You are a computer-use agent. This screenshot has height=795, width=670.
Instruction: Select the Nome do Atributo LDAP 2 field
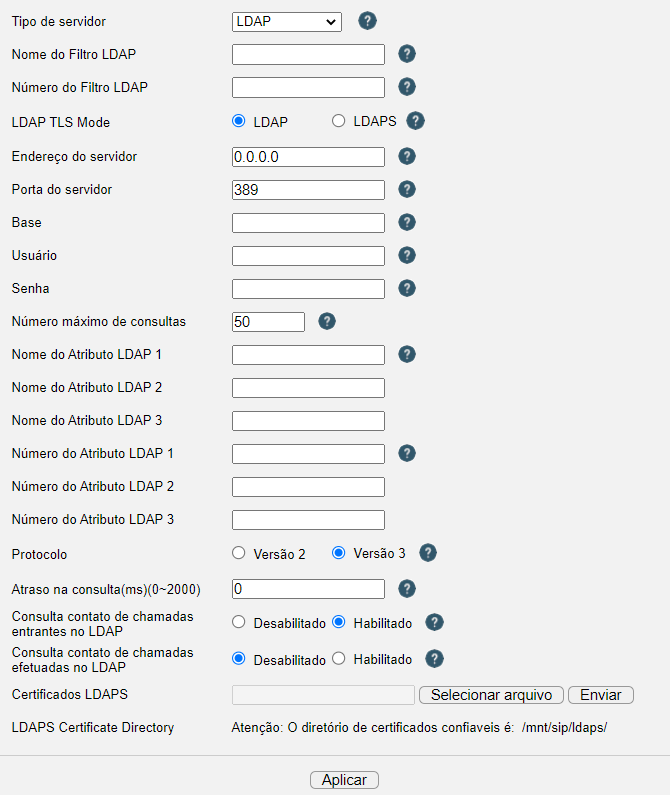point(308,387)
